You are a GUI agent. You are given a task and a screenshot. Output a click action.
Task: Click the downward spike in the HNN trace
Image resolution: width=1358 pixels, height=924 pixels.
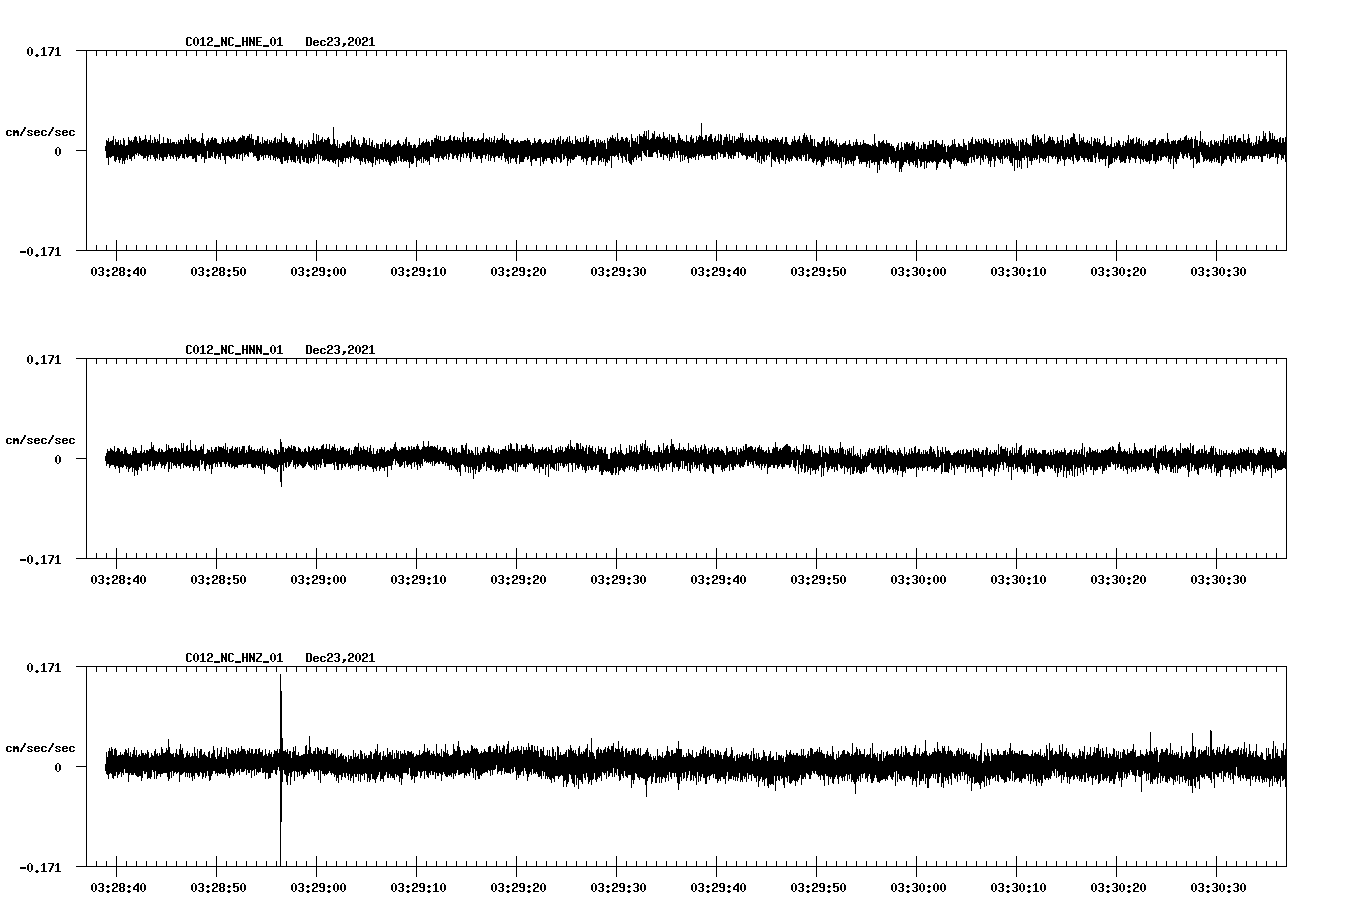(x=281, y=475)
